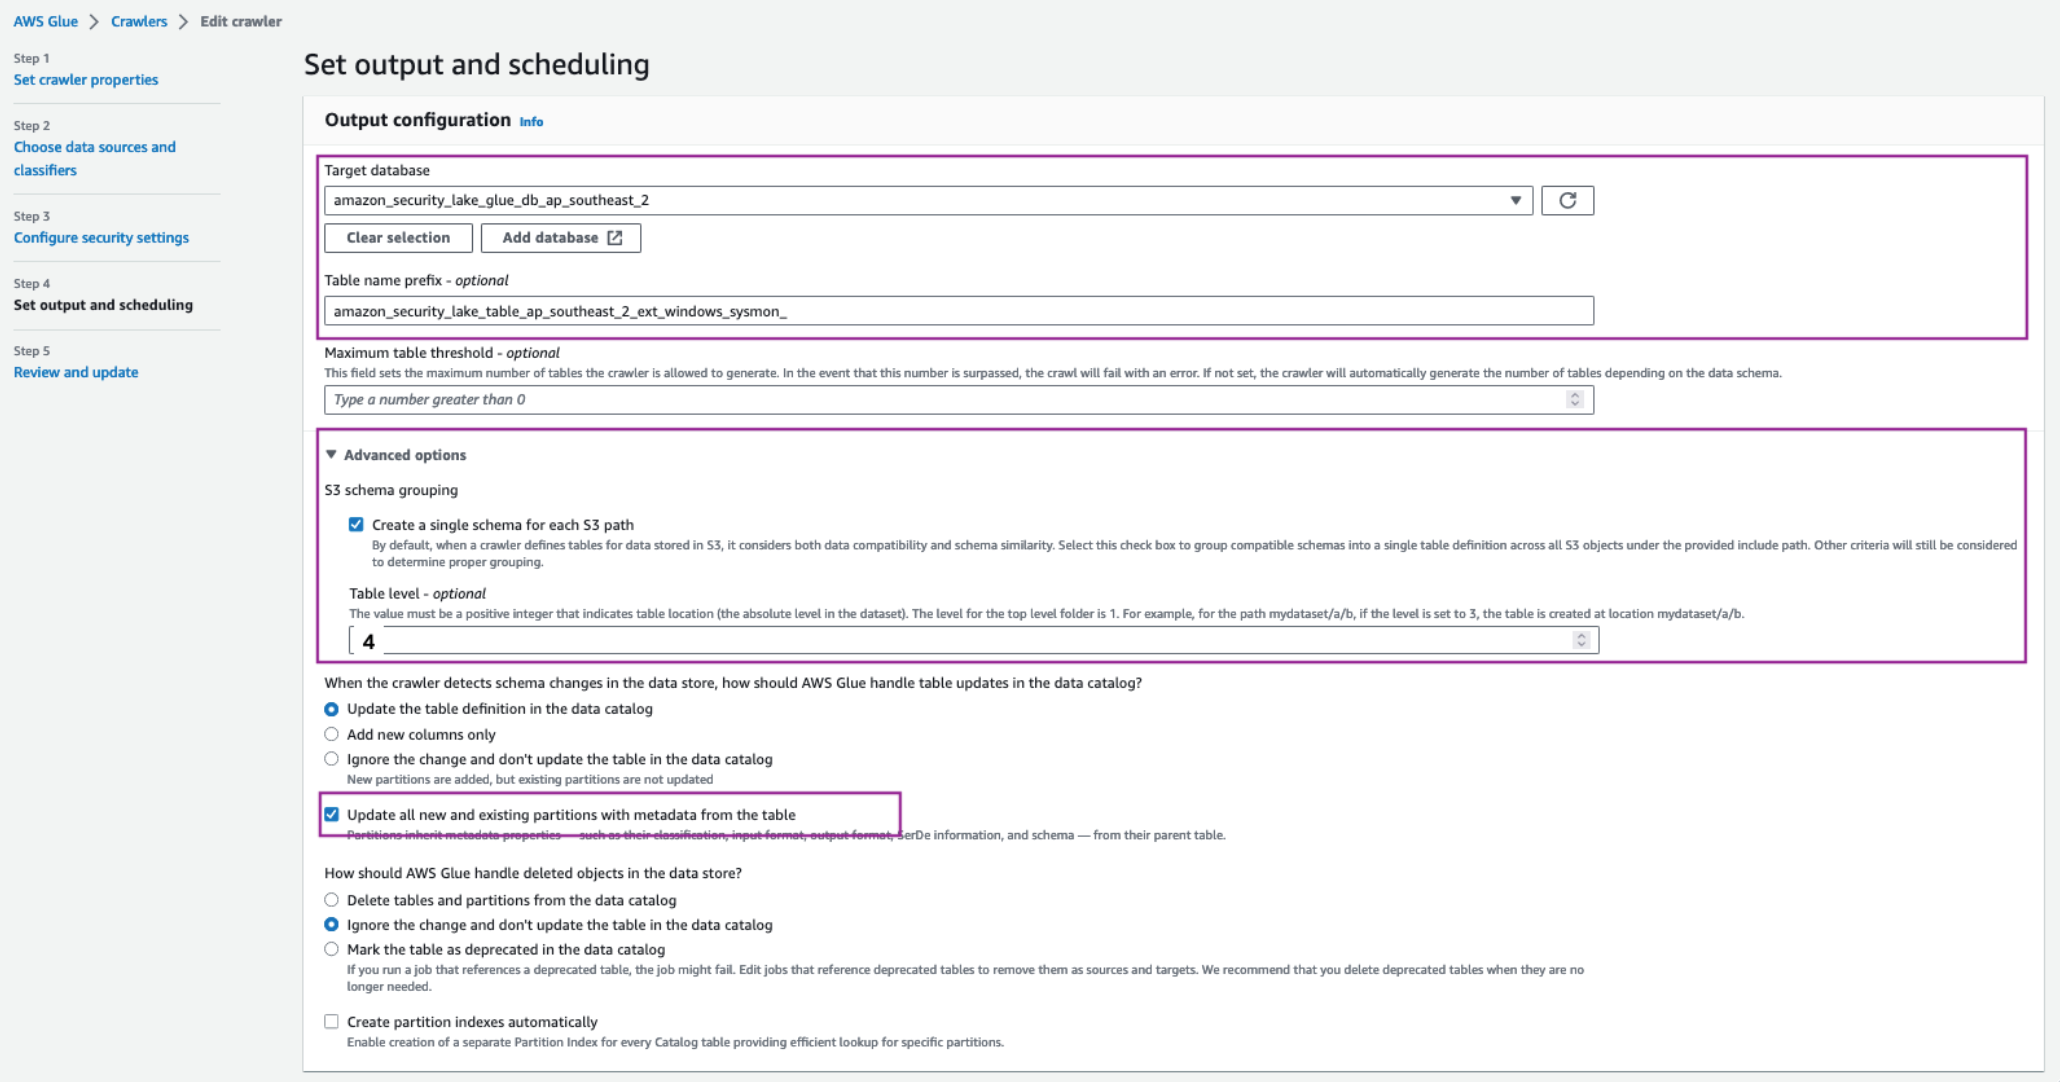Open the target database selection arrow
Viewport: 2060px width, 1082px height.
point(1515,200)
